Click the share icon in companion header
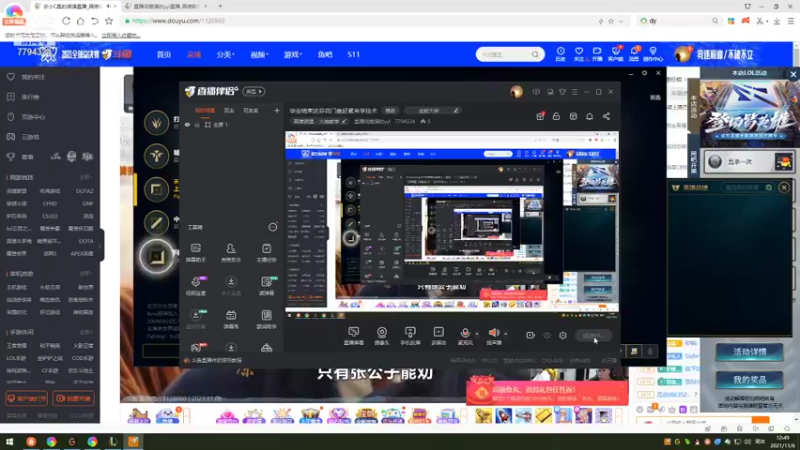This screenshot has height=450, width=800. point(606,116)
